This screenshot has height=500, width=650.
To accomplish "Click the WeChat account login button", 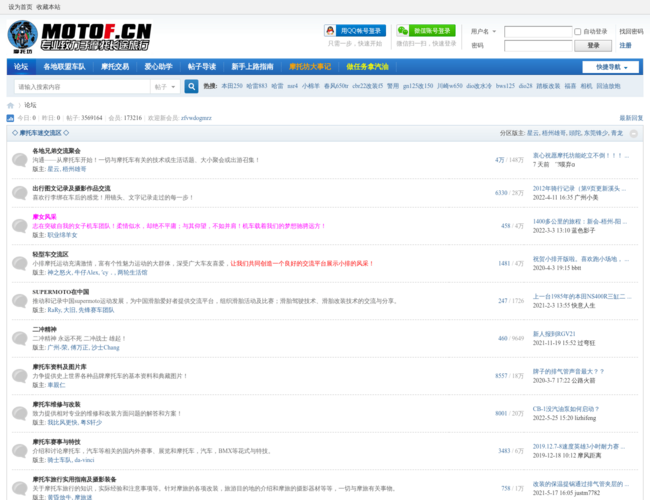I will [425, 31].
